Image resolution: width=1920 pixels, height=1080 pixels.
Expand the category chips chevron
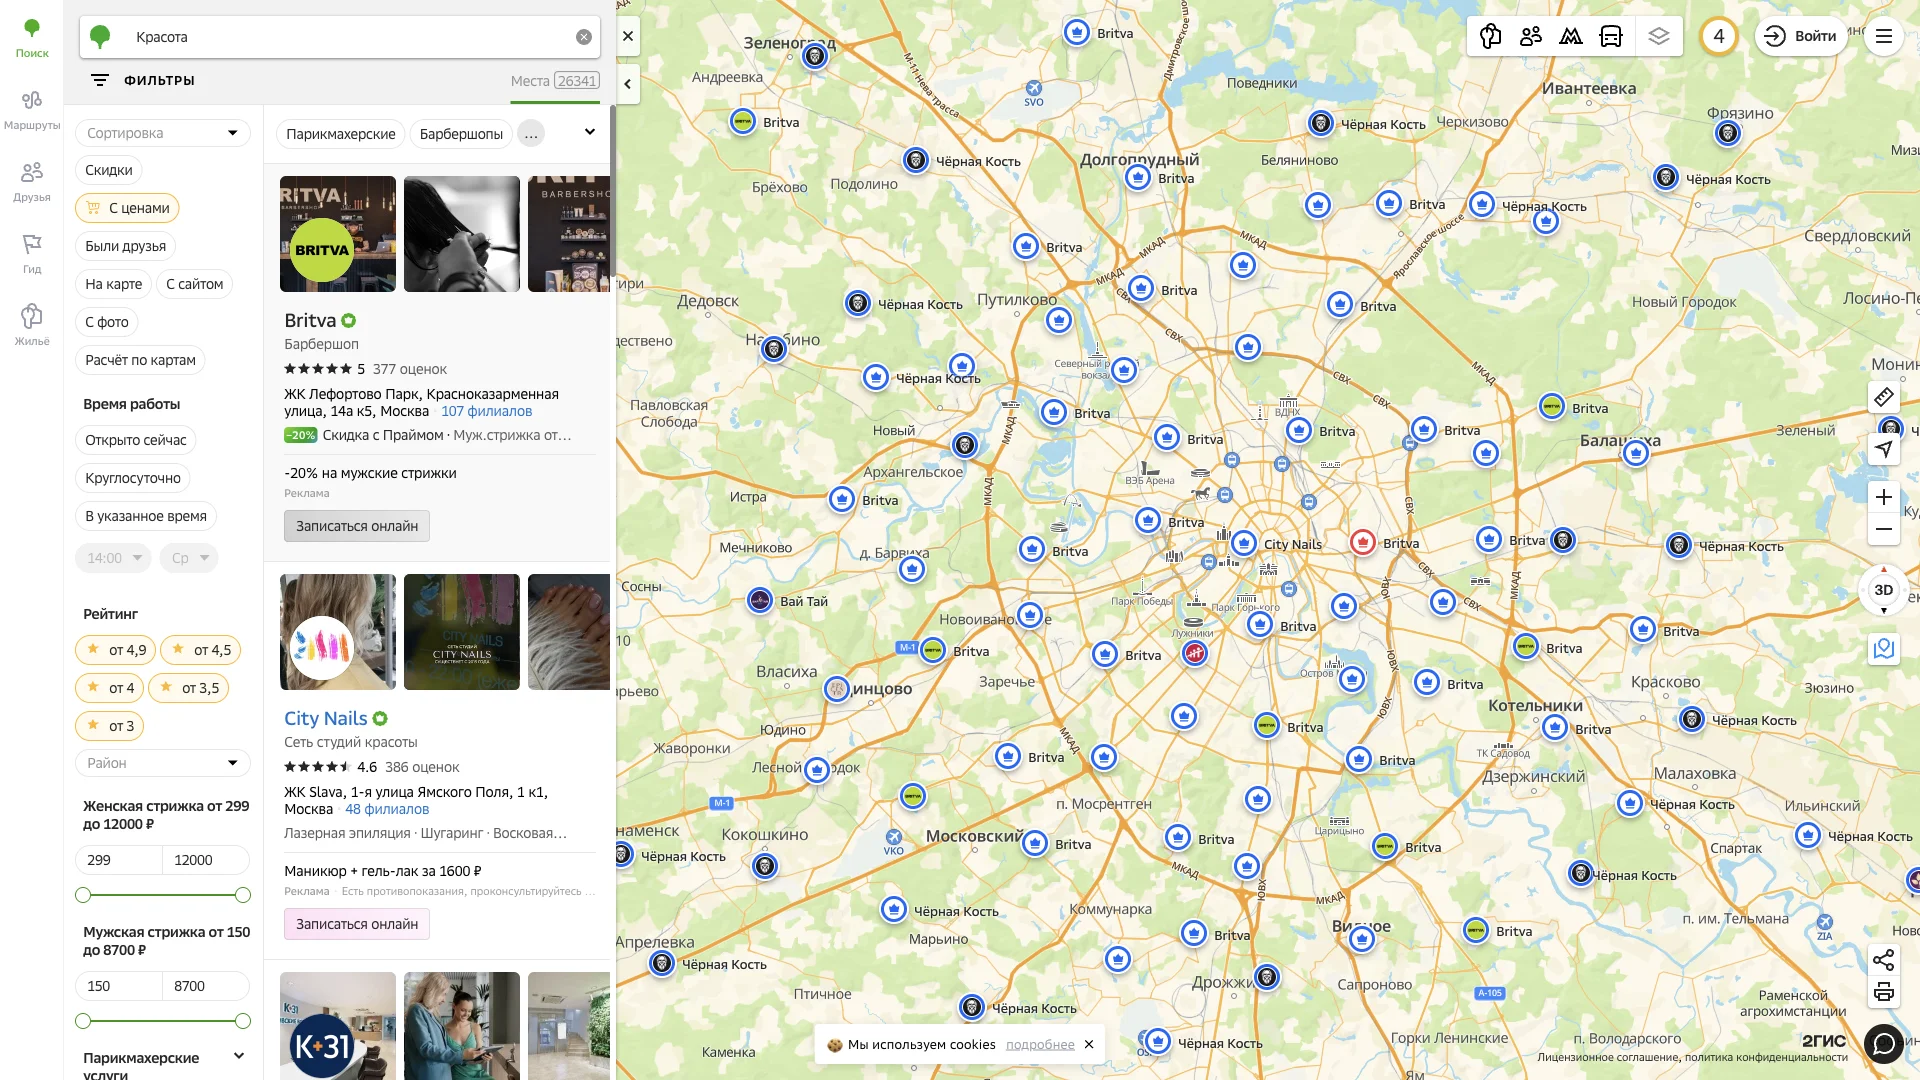[x=589, y=132]
